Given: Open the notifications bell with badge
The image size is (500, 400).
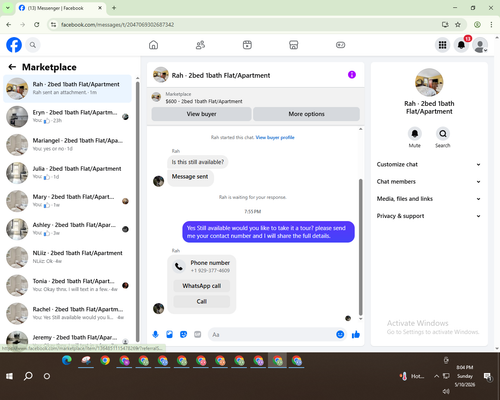Looking at the screenshot, I should click(461, 45).
